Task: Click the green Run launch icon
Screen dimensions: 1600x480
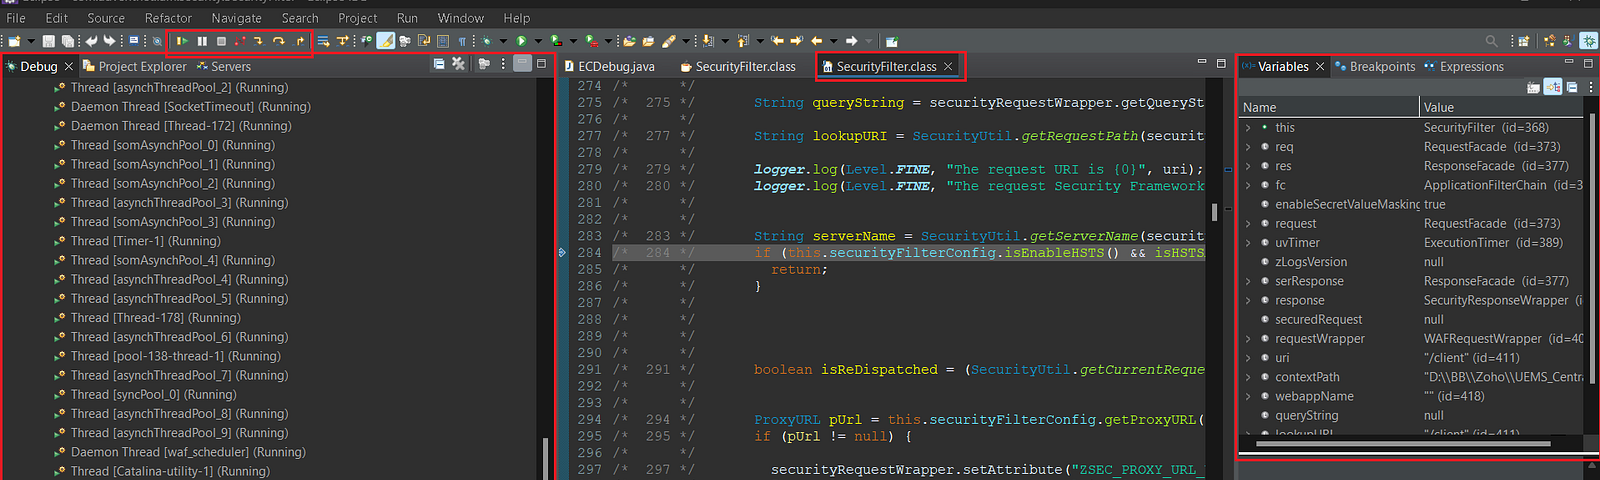Action: click(x=521, y=41)
